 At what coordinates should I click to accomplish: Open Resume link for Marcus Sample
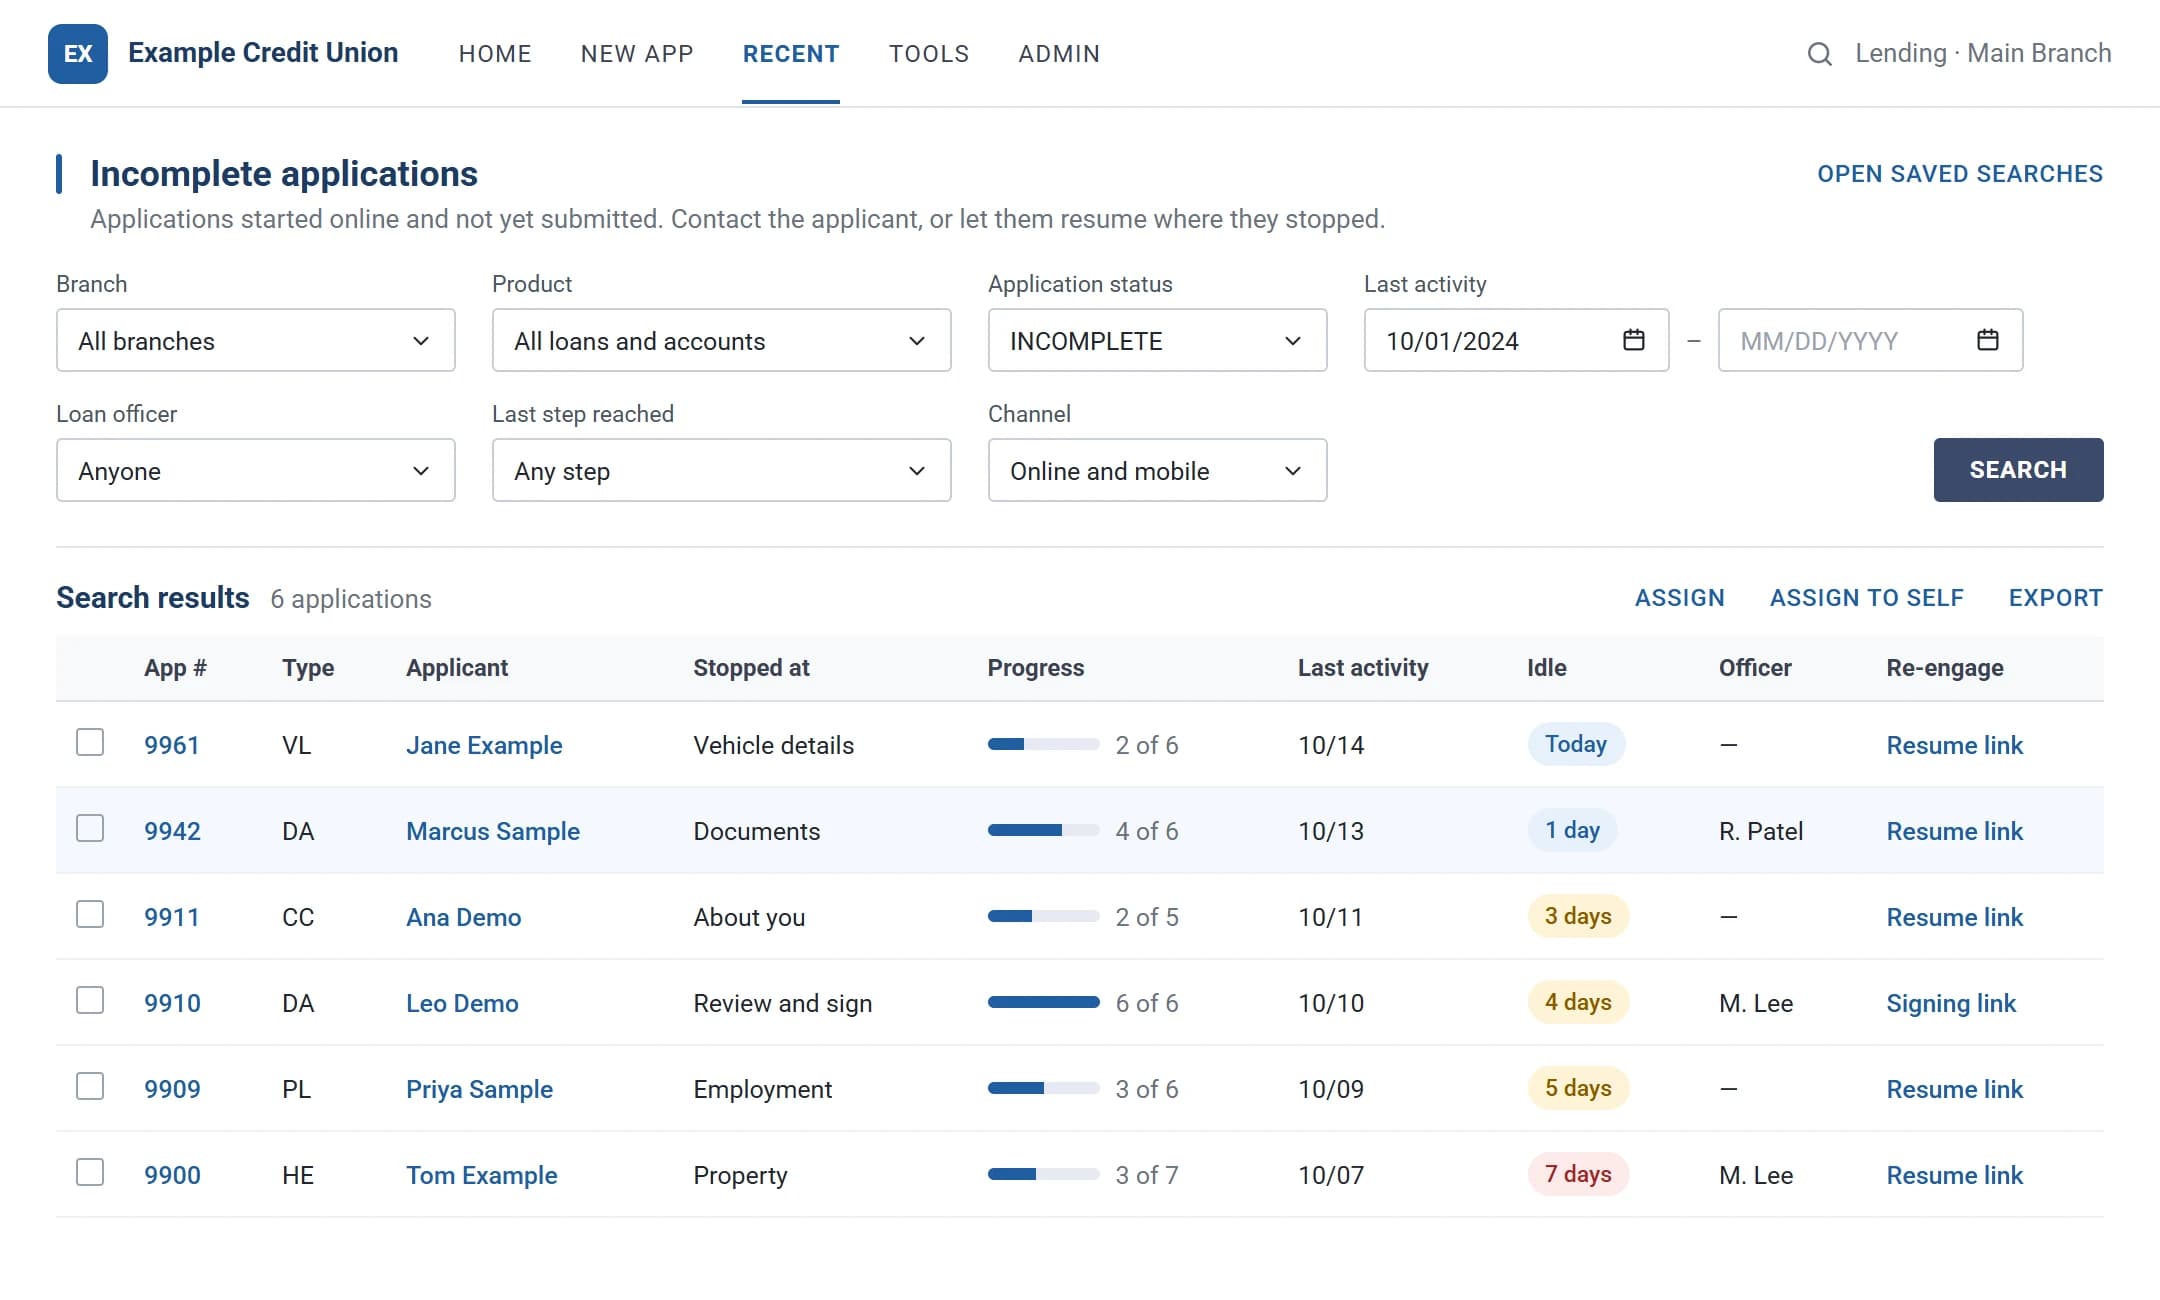pyautogui.click(x=1954, y=831)
